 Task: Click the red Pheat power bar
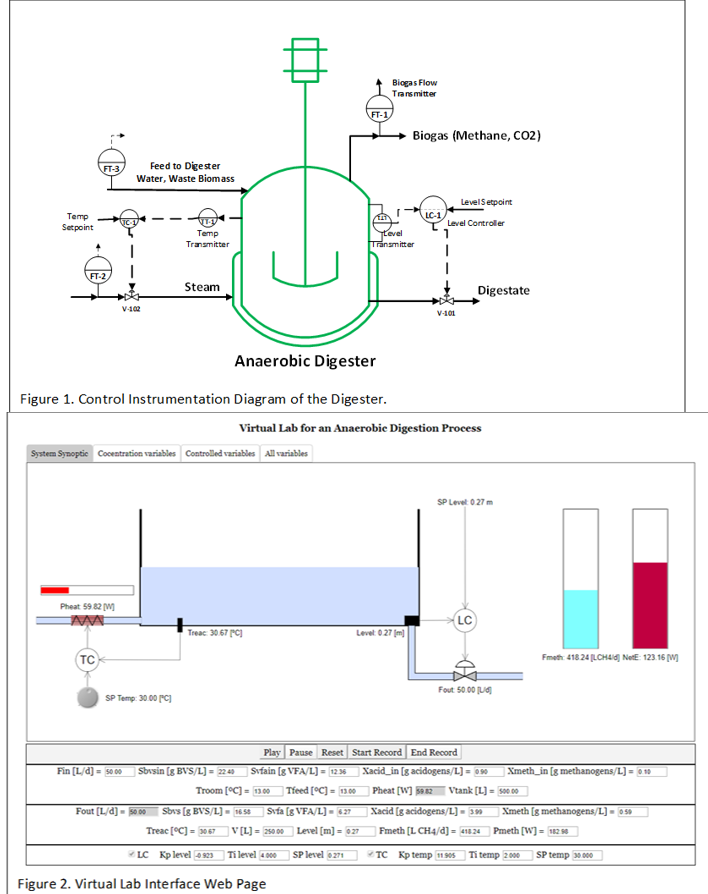click(x=55, y=590)
